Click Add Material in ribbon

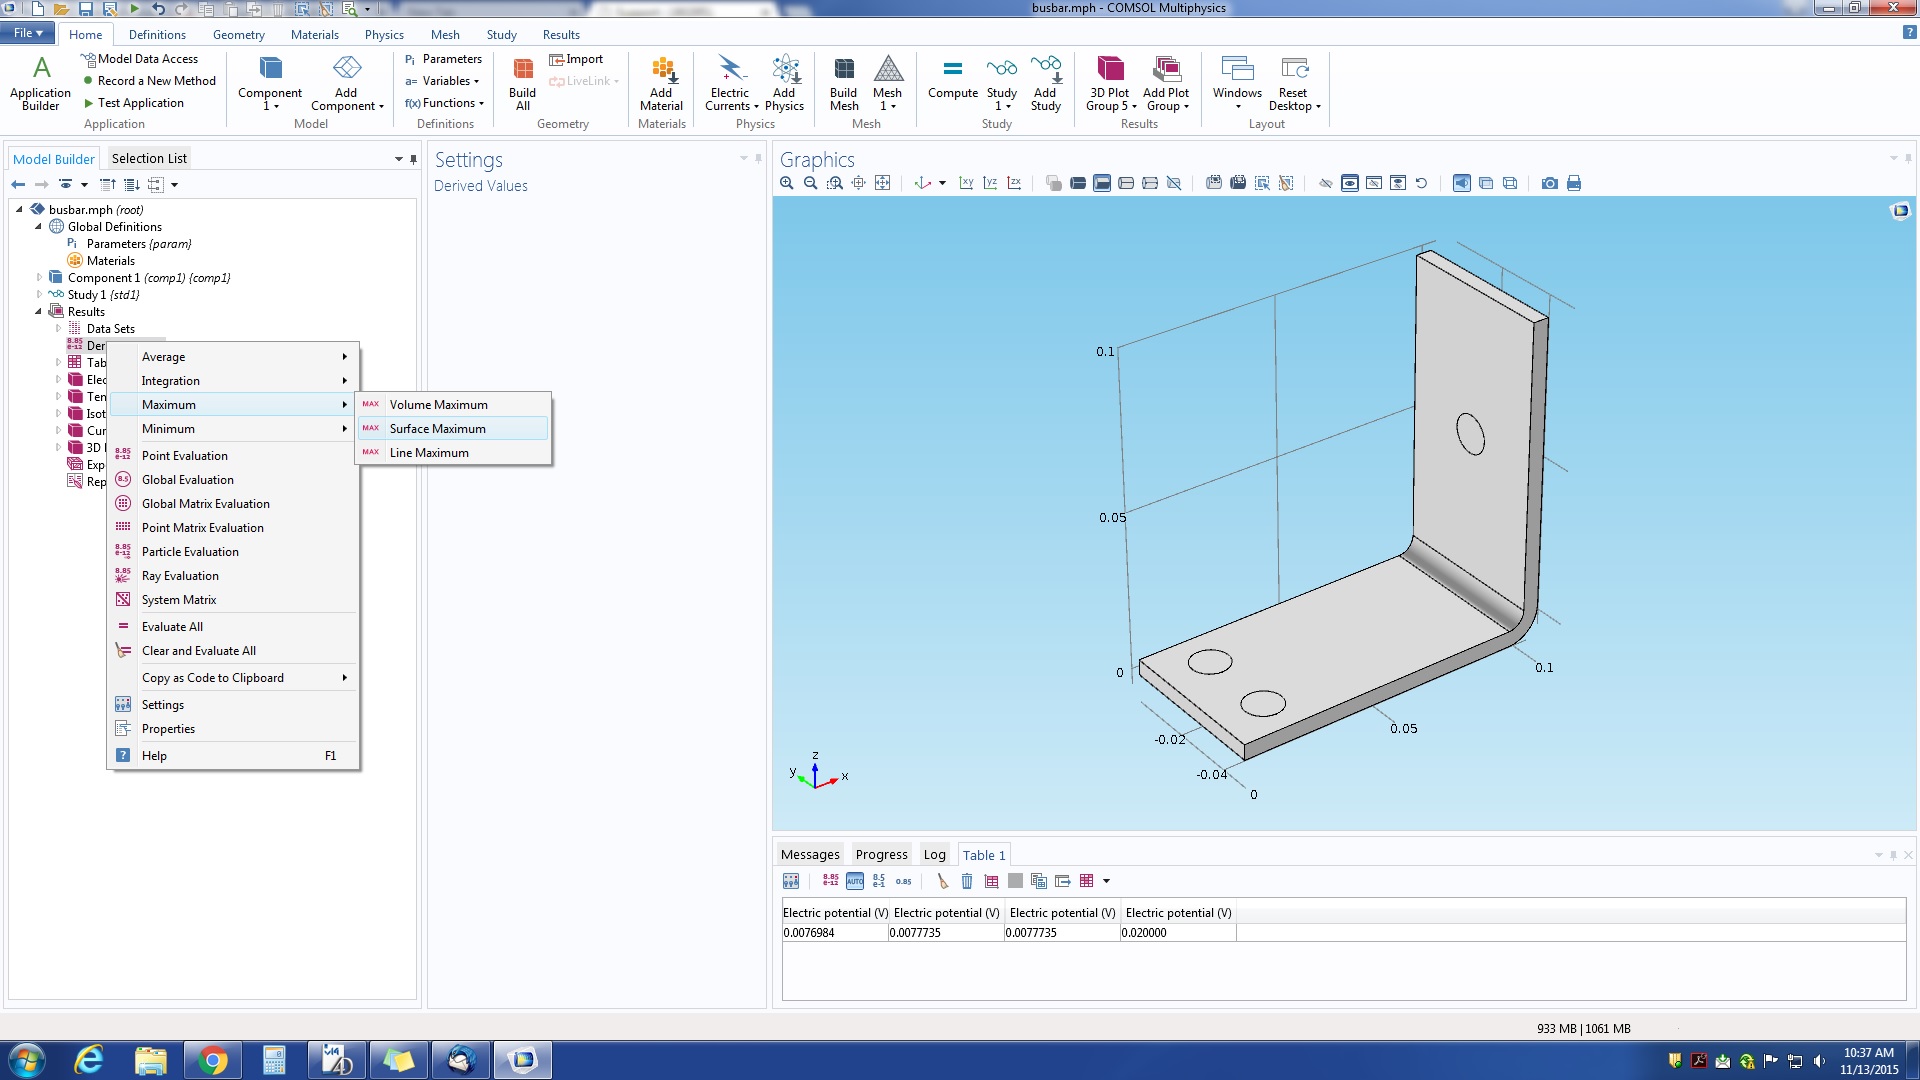point(661,82)
